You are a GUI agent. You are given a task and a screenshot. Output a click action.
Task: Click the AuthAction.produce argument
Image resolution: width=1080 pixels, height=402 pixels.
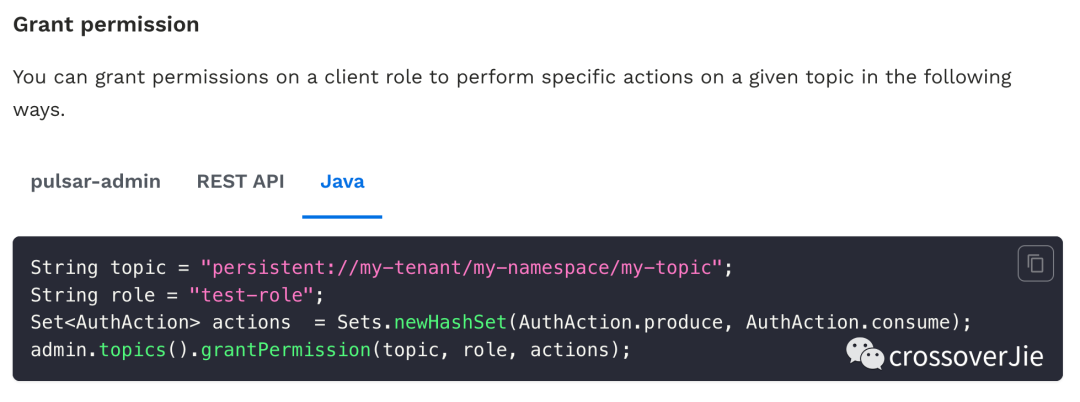(626, 322)
